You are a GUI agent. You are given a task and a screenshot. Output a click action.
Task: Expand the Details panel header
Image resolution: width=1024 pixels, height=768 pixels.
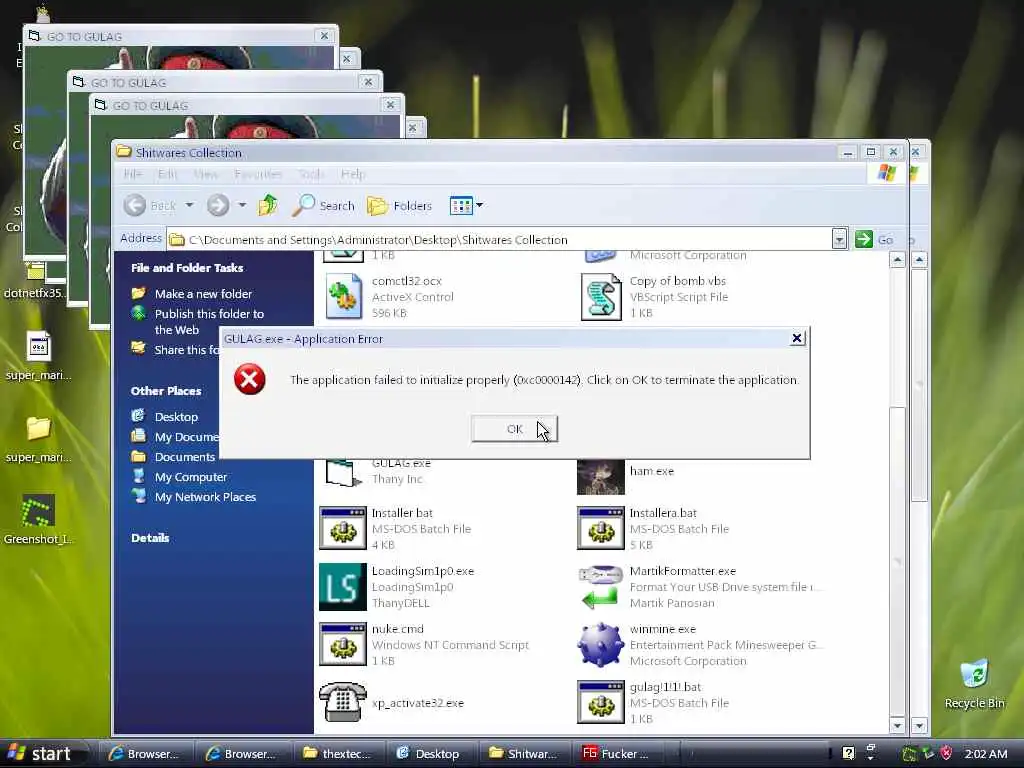[x=150, y=537]
